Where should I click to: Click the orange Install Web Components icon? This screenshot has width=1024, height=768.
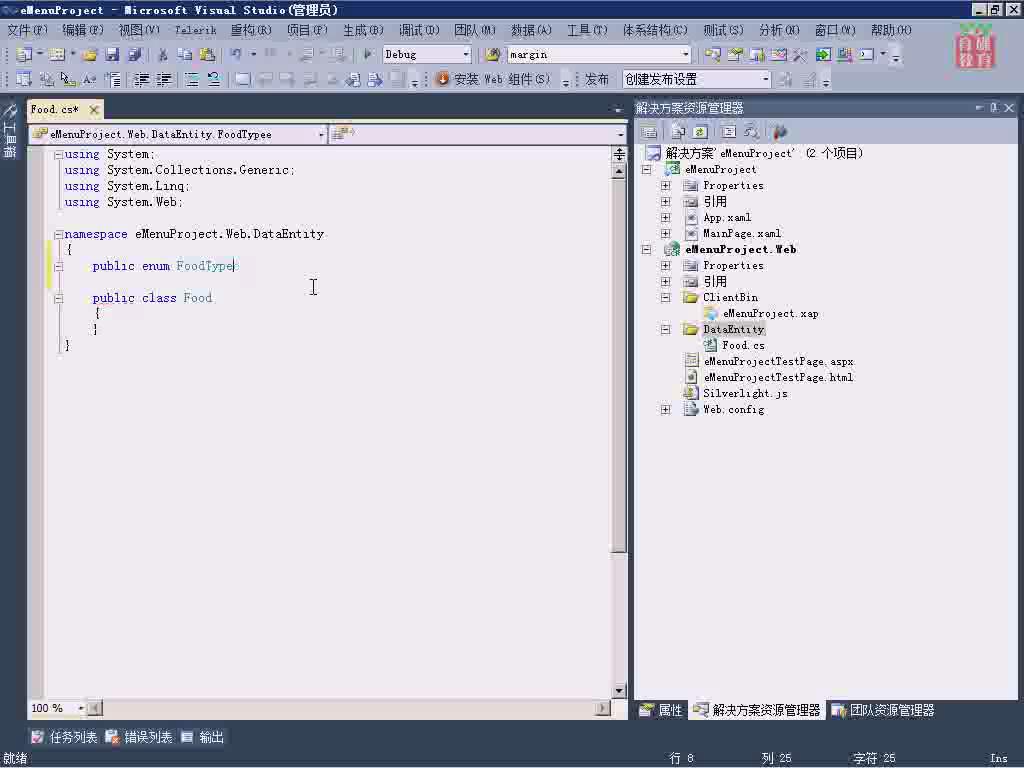pos(442,80)
